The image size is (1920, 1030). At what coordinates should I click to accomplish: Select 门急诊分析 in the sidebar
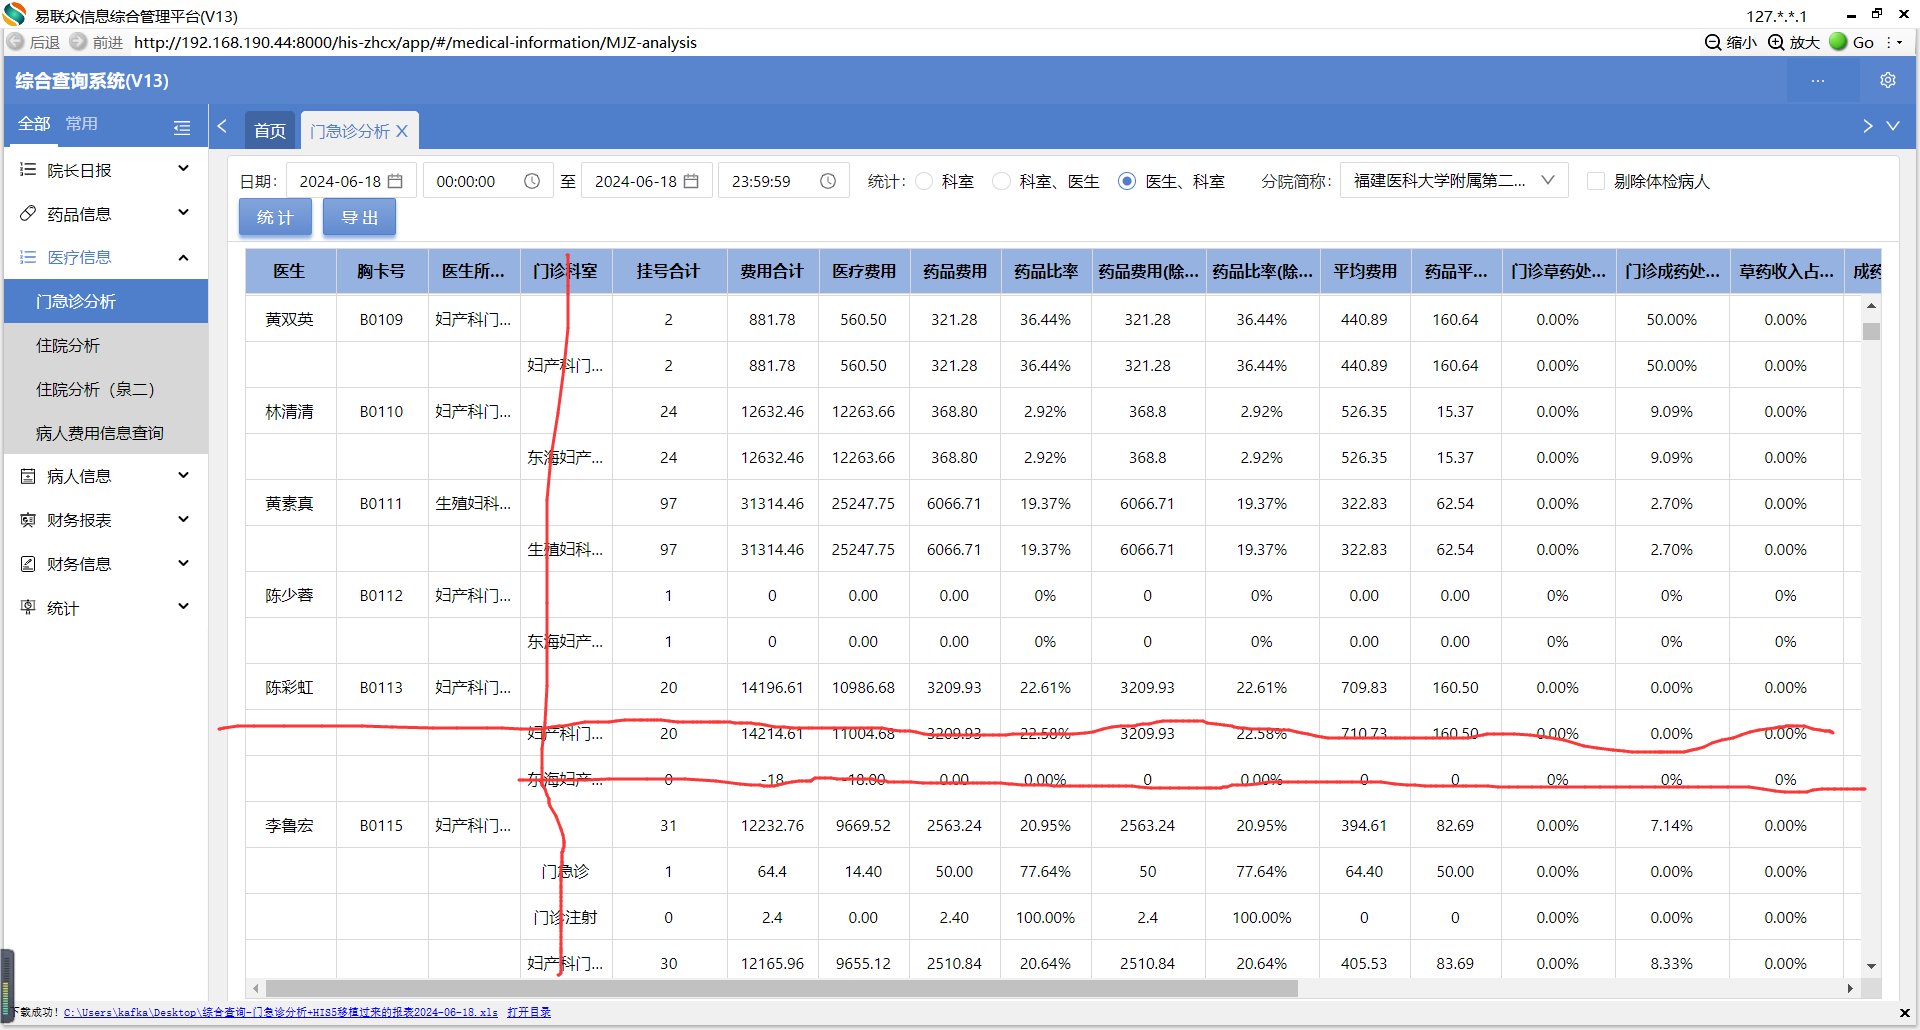(x=106, y=301)
